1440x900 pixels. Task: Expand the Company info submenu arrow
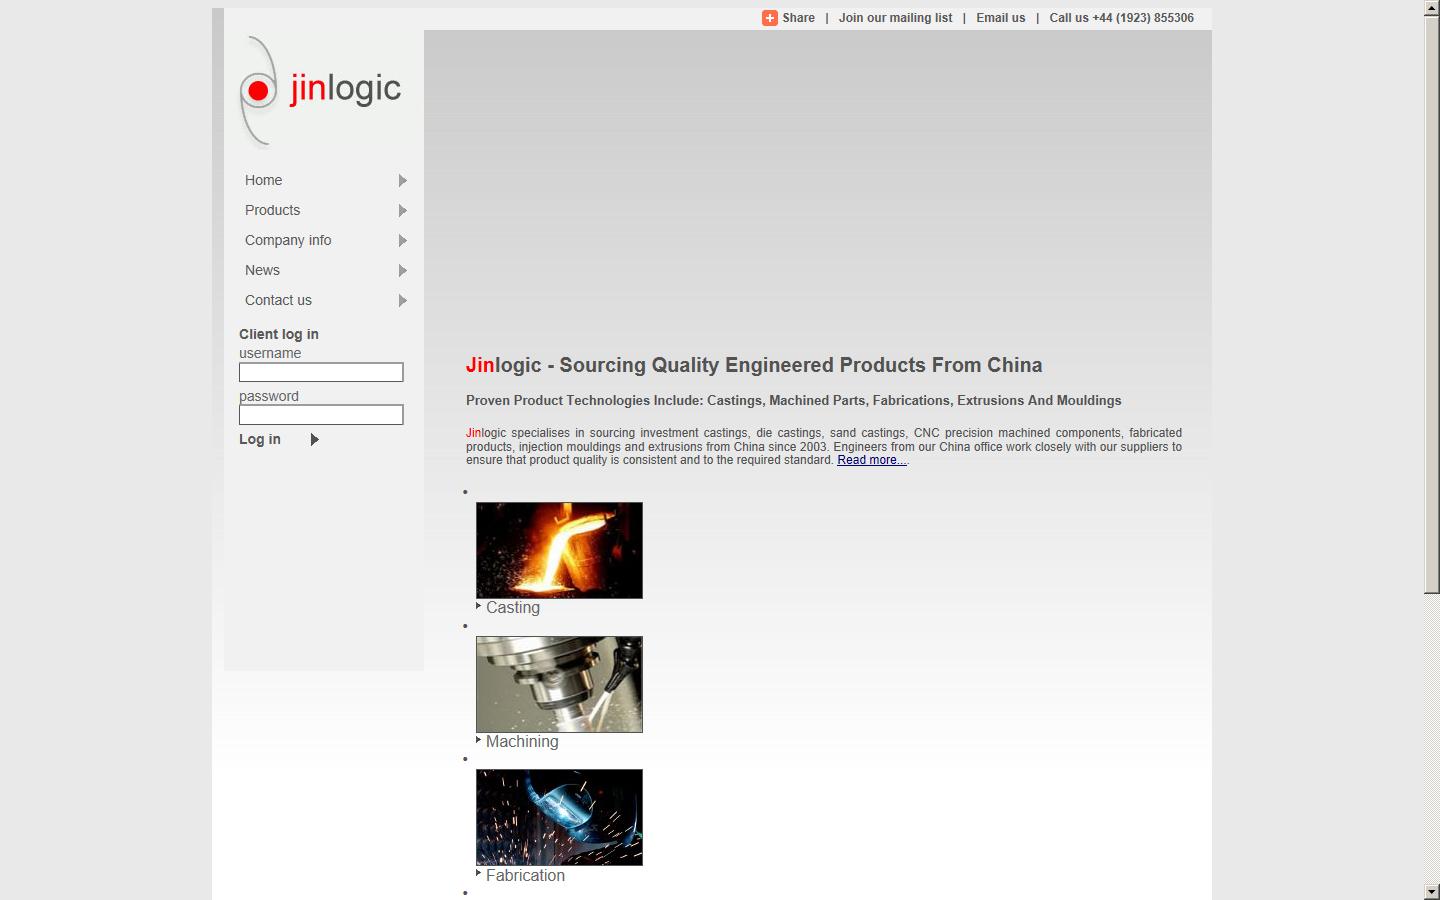[403, 241]
